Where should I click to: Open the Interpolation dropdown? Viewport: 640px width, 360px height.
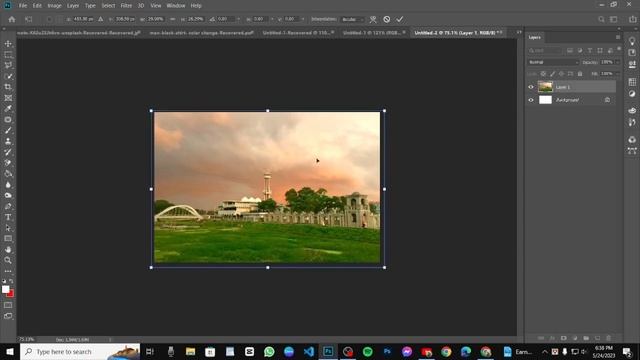tap(353, 19)
